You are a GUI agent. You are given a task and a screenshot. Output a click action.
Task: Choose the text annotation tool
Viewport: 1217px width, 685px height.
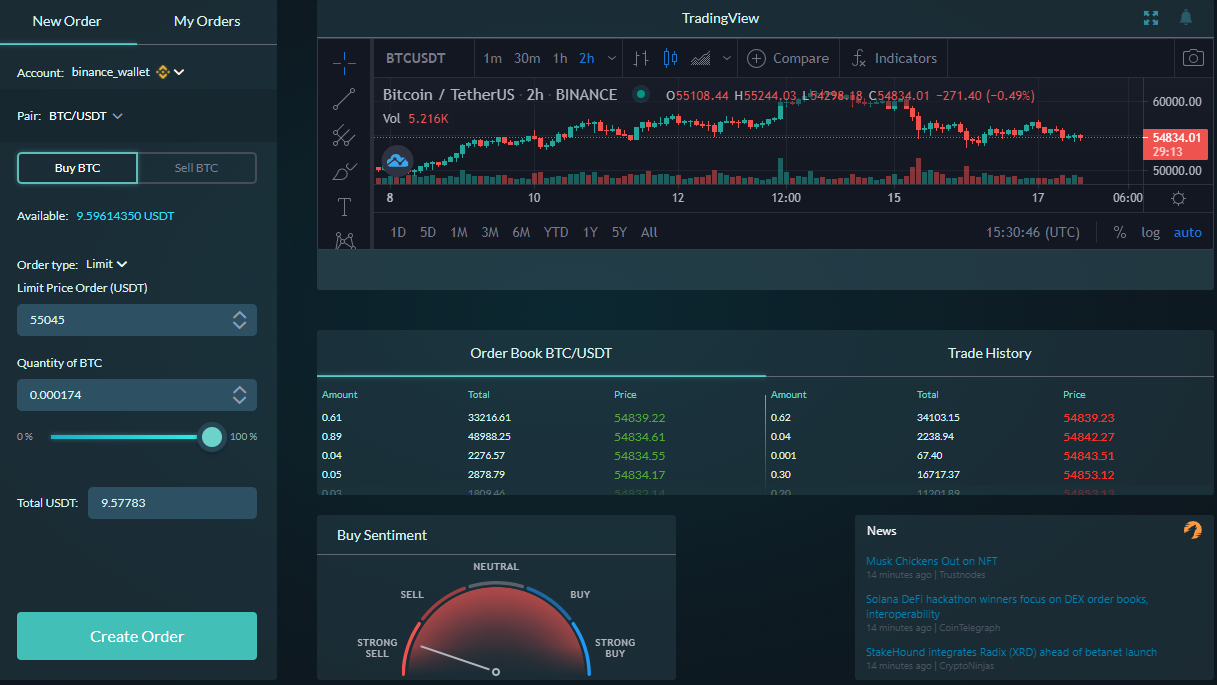tap(344, 207)
